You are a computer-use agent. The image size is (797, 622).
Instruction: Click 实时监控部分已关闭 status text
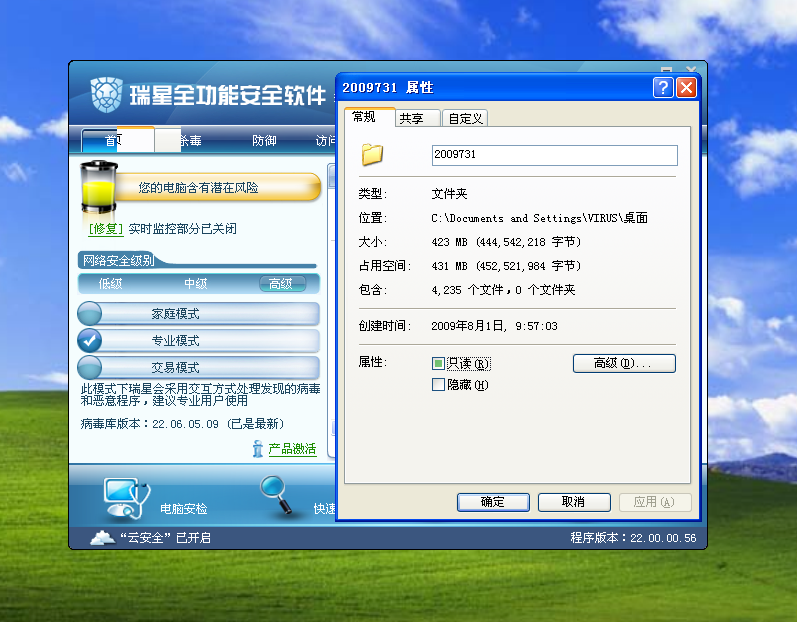(182, 229)
